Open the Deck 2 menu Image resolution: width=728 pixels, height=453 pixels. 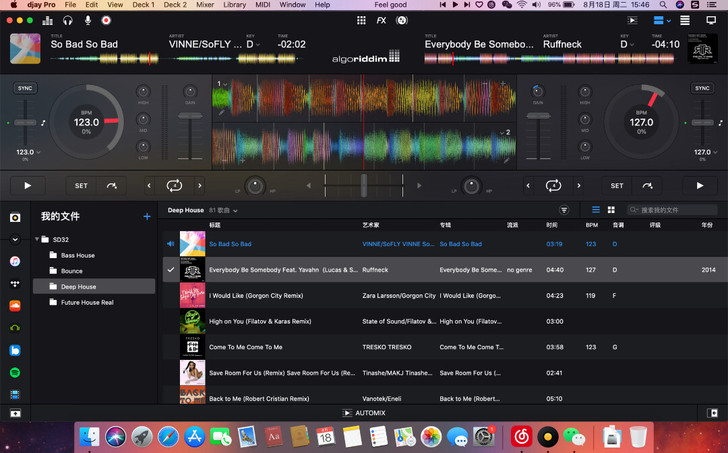pyautogui.click(x=175, y=5)
